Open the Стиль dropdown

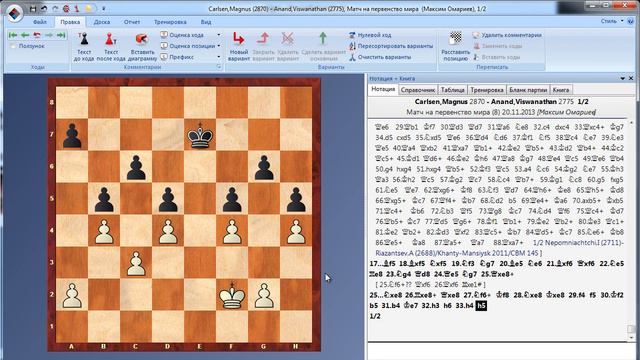click(611, 21)
